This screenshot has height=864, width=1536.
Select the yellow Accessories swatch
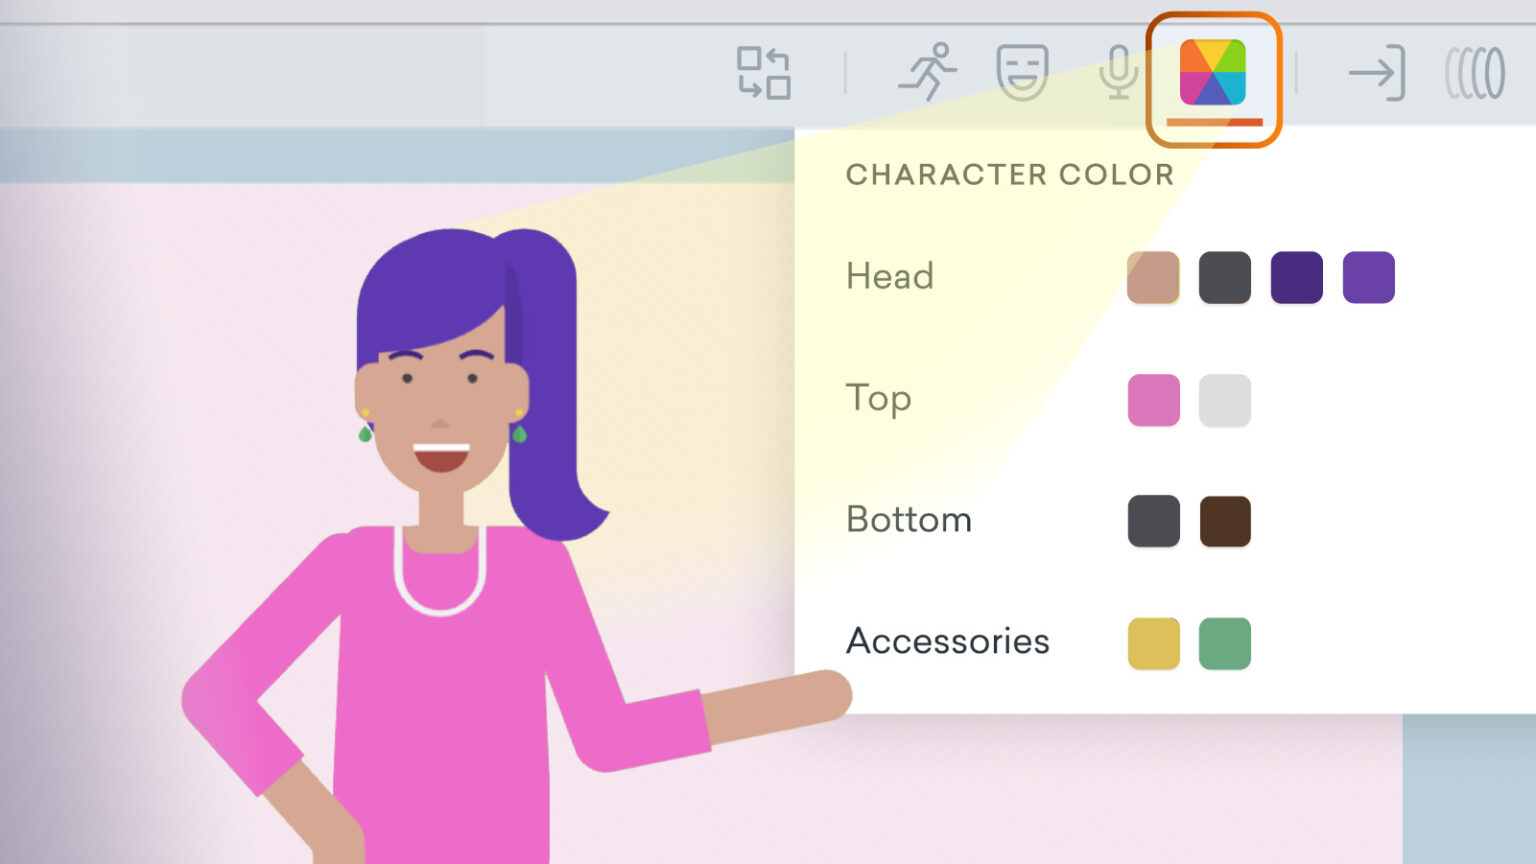pos(1152,643)
